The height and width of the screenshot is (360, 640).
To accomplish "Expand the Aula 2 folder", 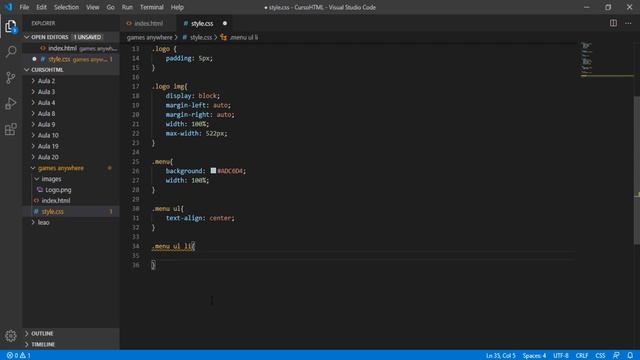I will (x=71, y=81).
